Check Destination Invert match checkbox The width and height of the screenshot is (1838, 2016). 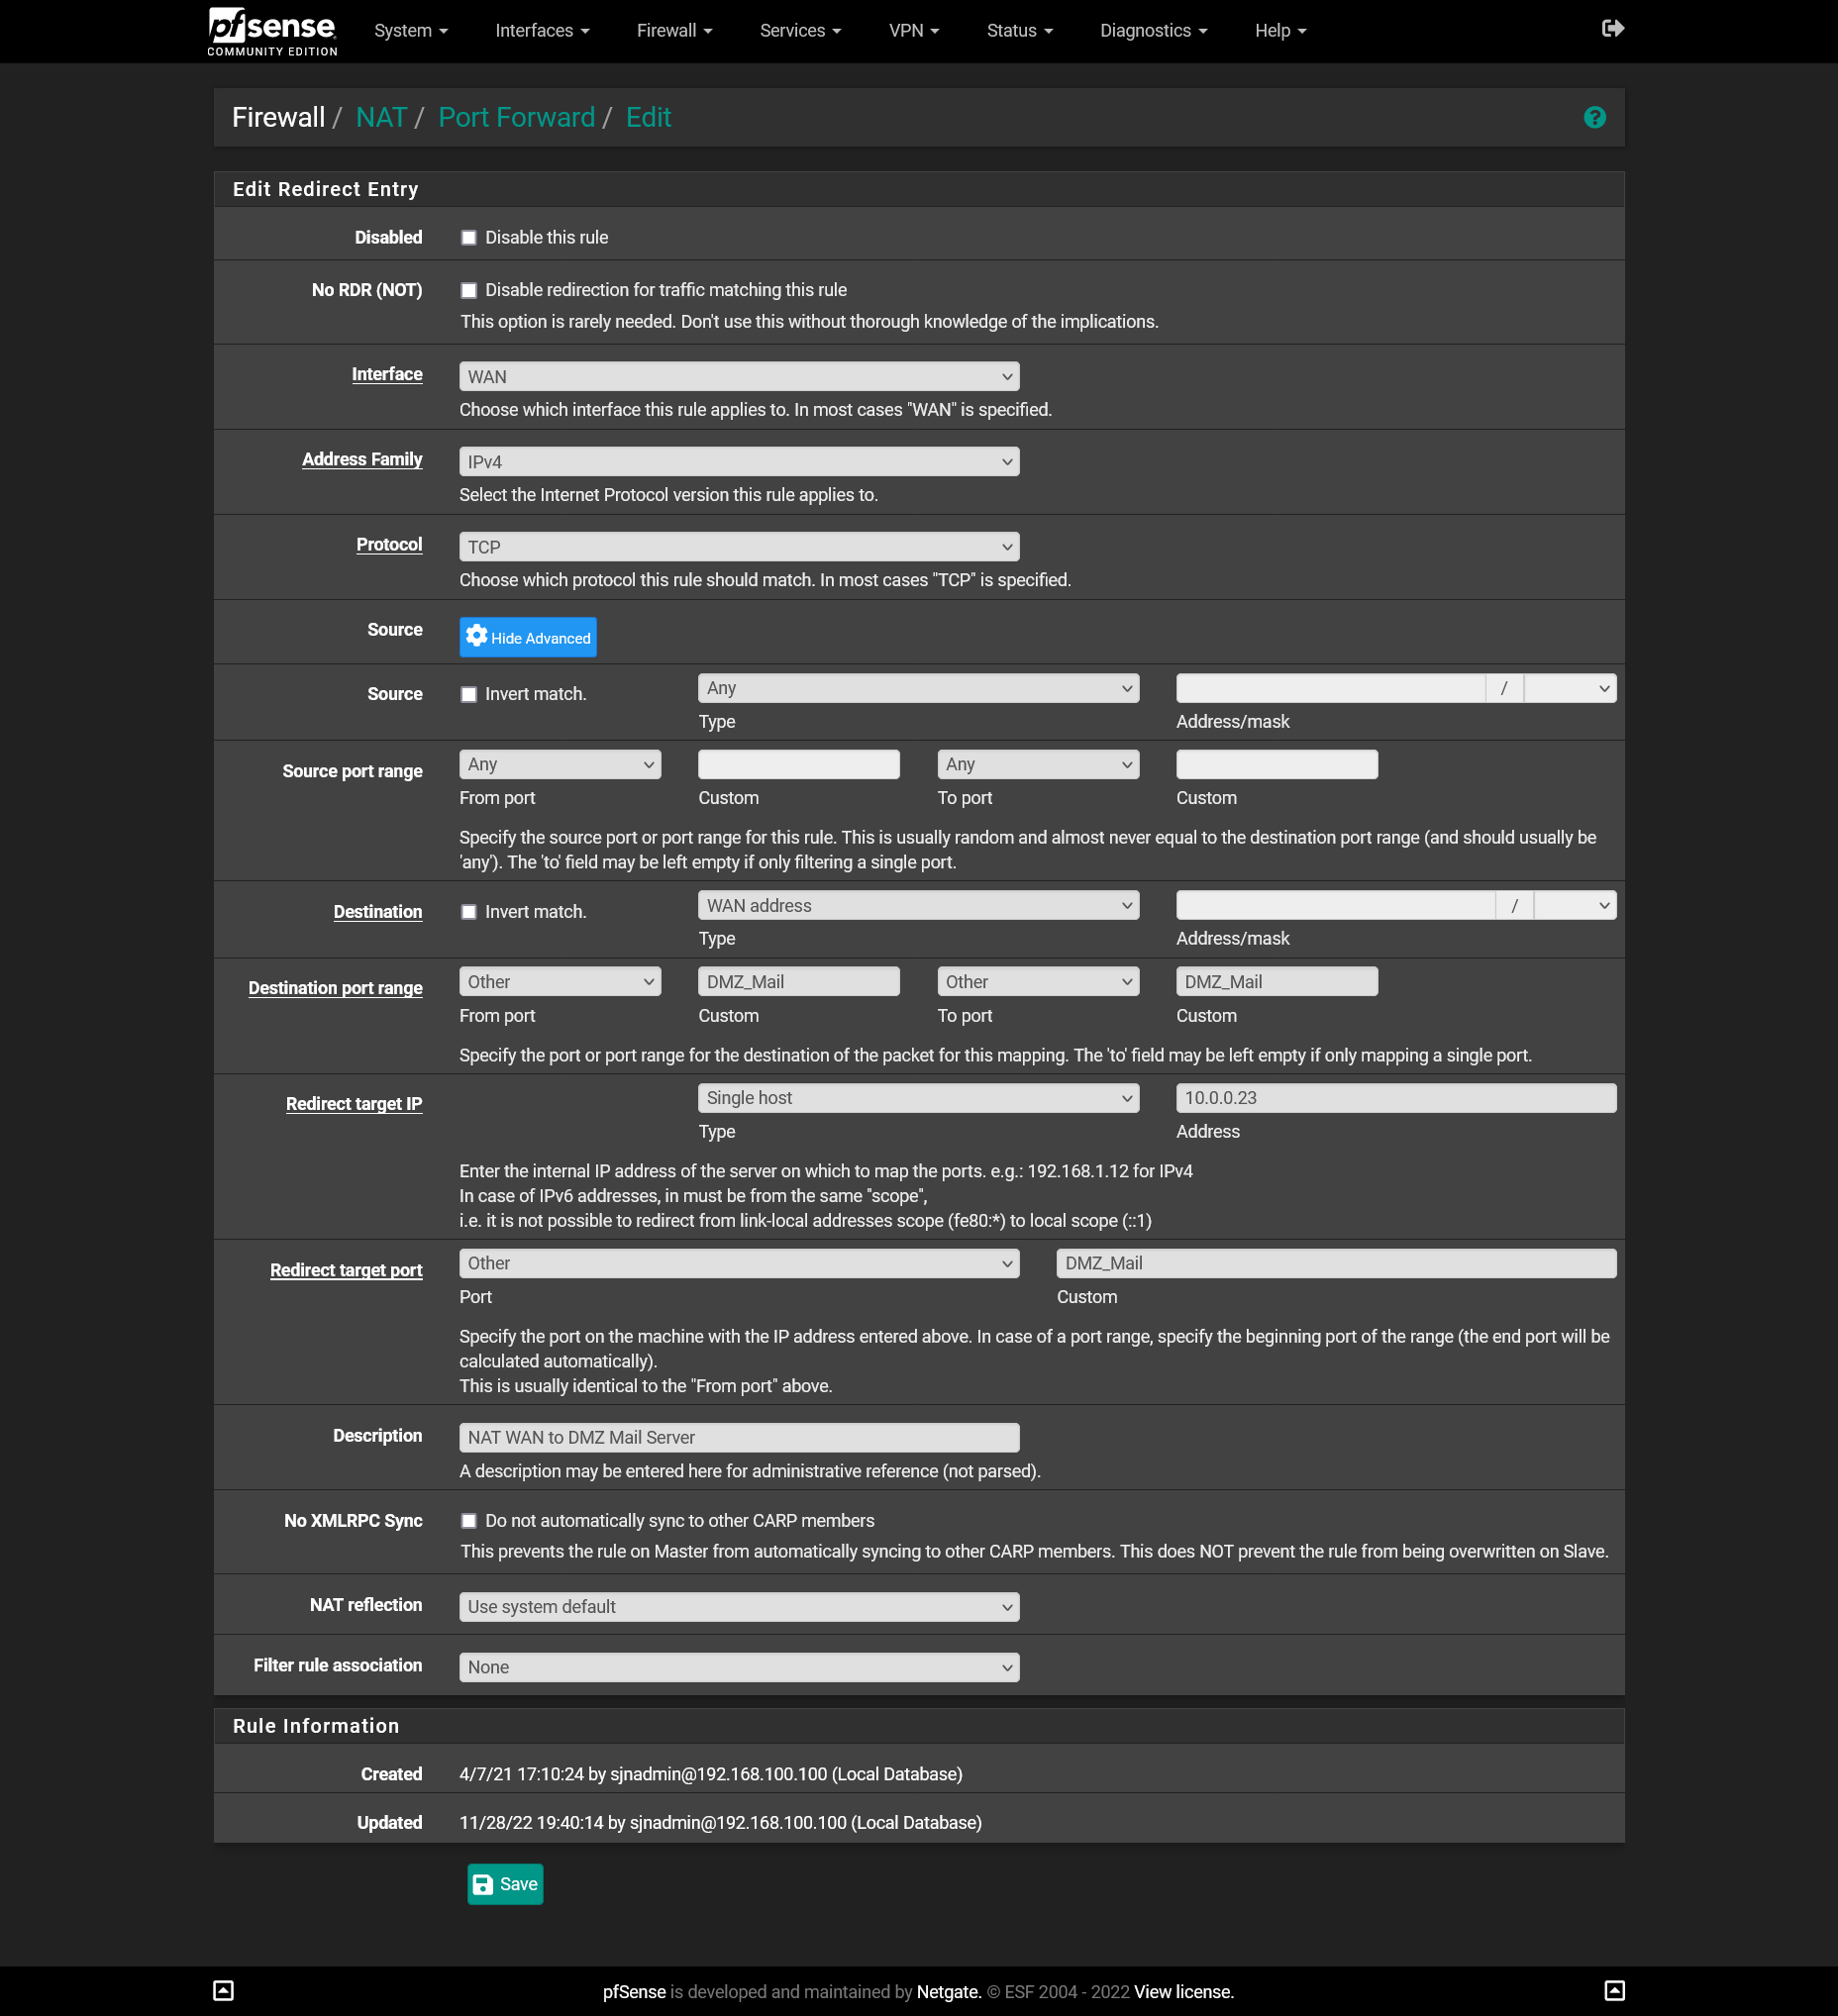click(468, 912)
